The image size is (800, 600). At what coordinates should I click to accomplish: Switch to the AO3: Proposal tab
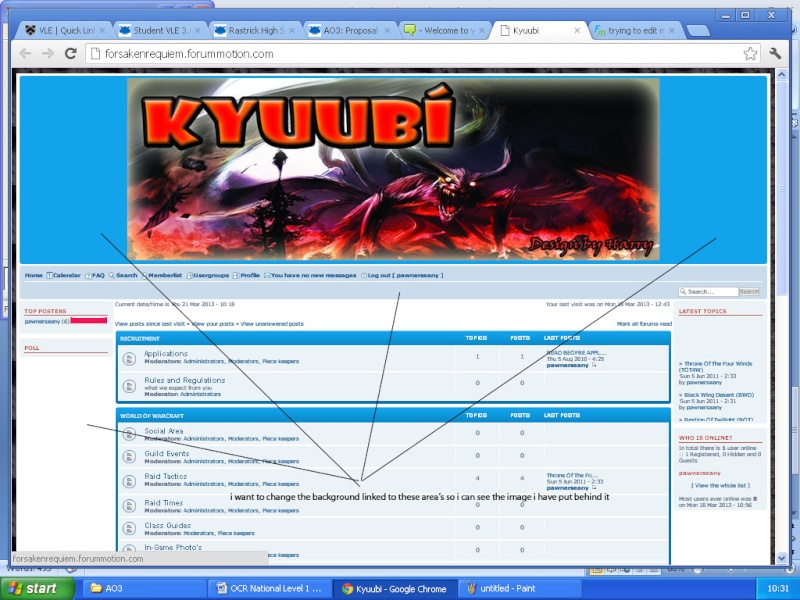349,31
